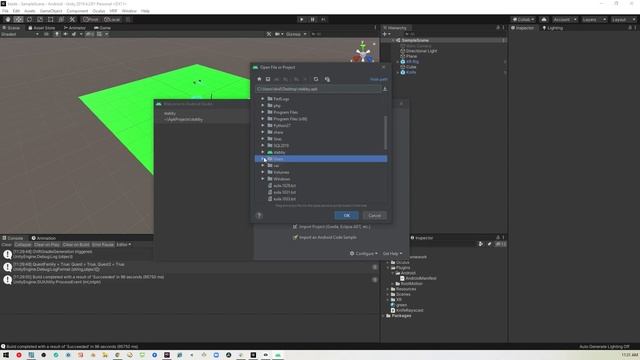This screenshot has height=360, width=640.
Task: Open the Edit menu
Action: (x=16, y=11)
